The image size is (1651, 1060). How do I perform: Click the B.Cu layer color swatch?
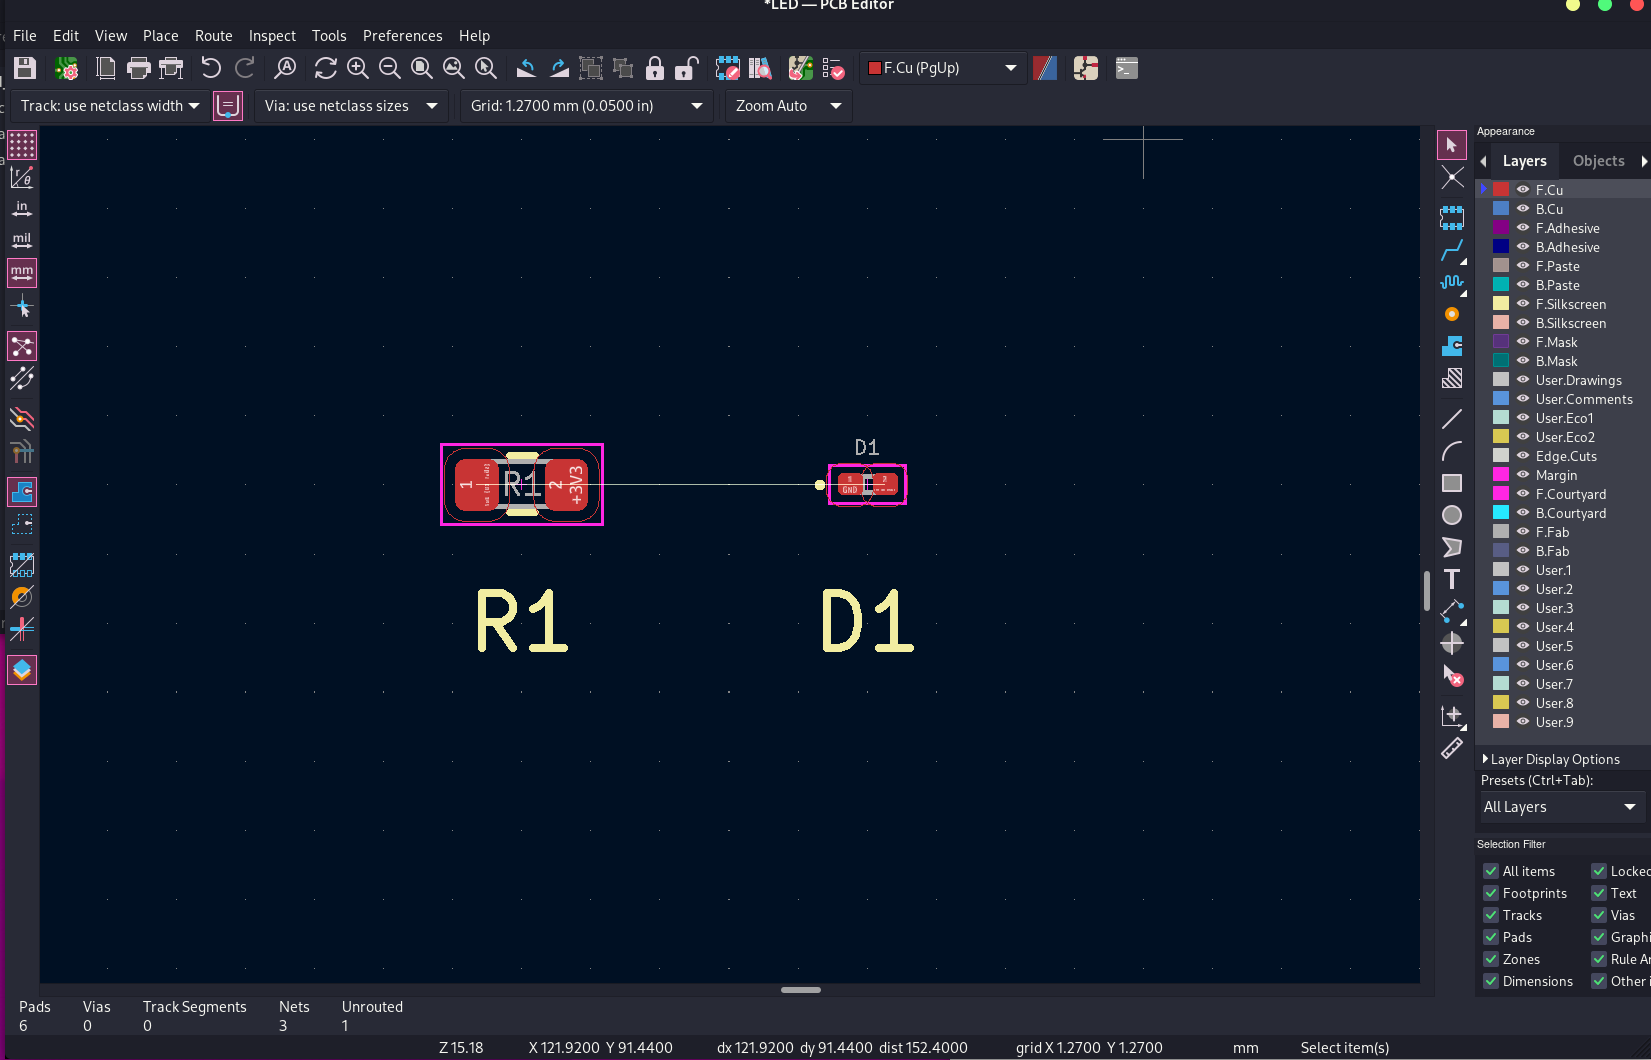click(x=1500, y=208)
